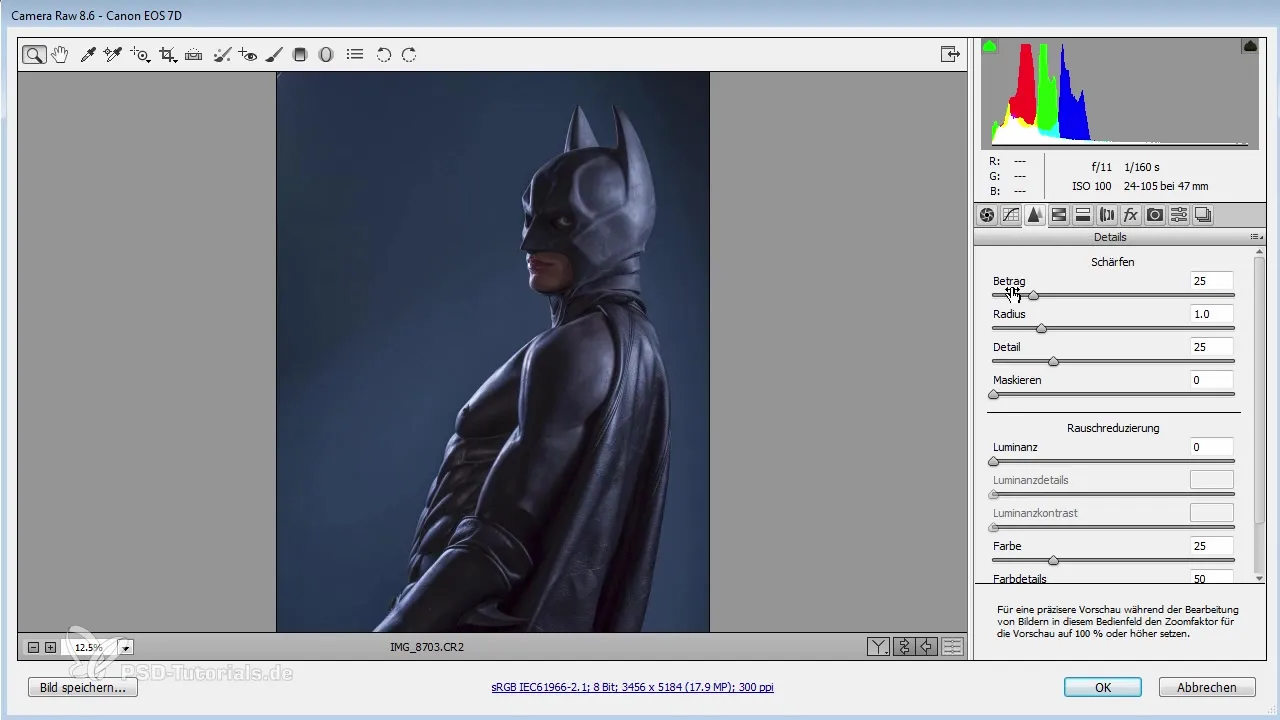Viewport: 1280px width, 720px height.
Task: Select the White Balance eyedropper tool
Action: (x=88, y=55)
